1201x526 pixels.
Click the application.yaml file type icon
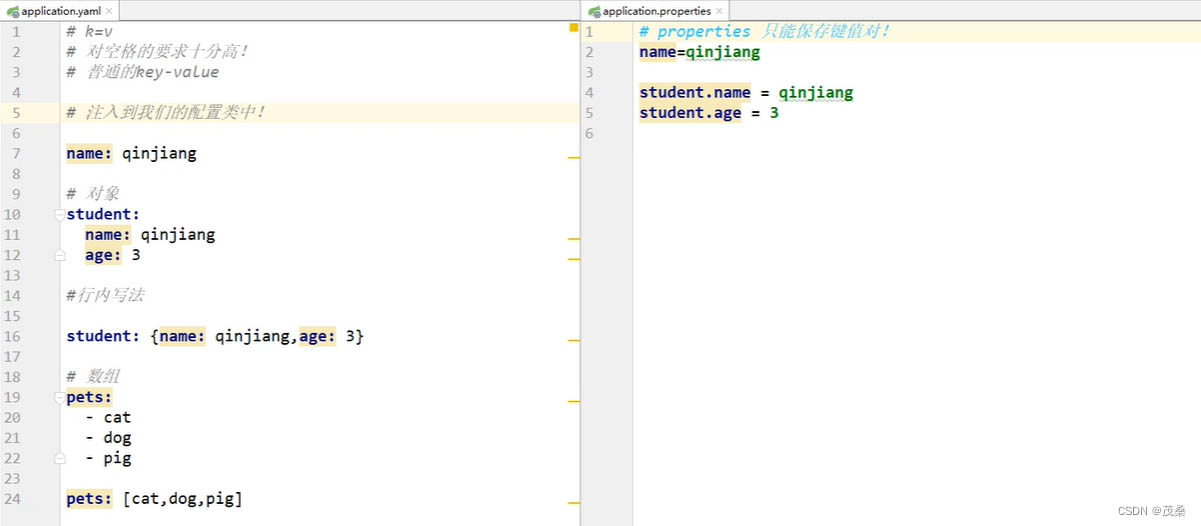[12, 12]
